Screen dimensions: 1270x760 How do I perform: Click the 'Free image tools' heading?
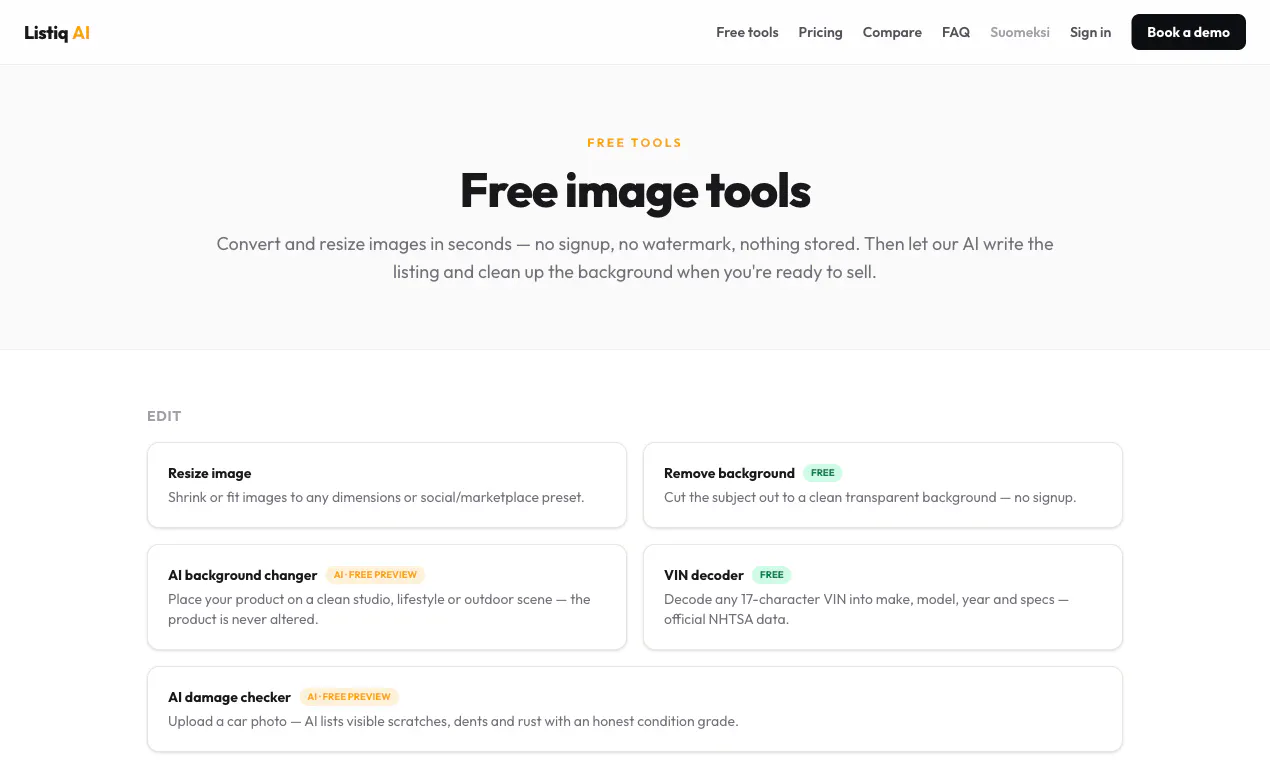(635, 190)
